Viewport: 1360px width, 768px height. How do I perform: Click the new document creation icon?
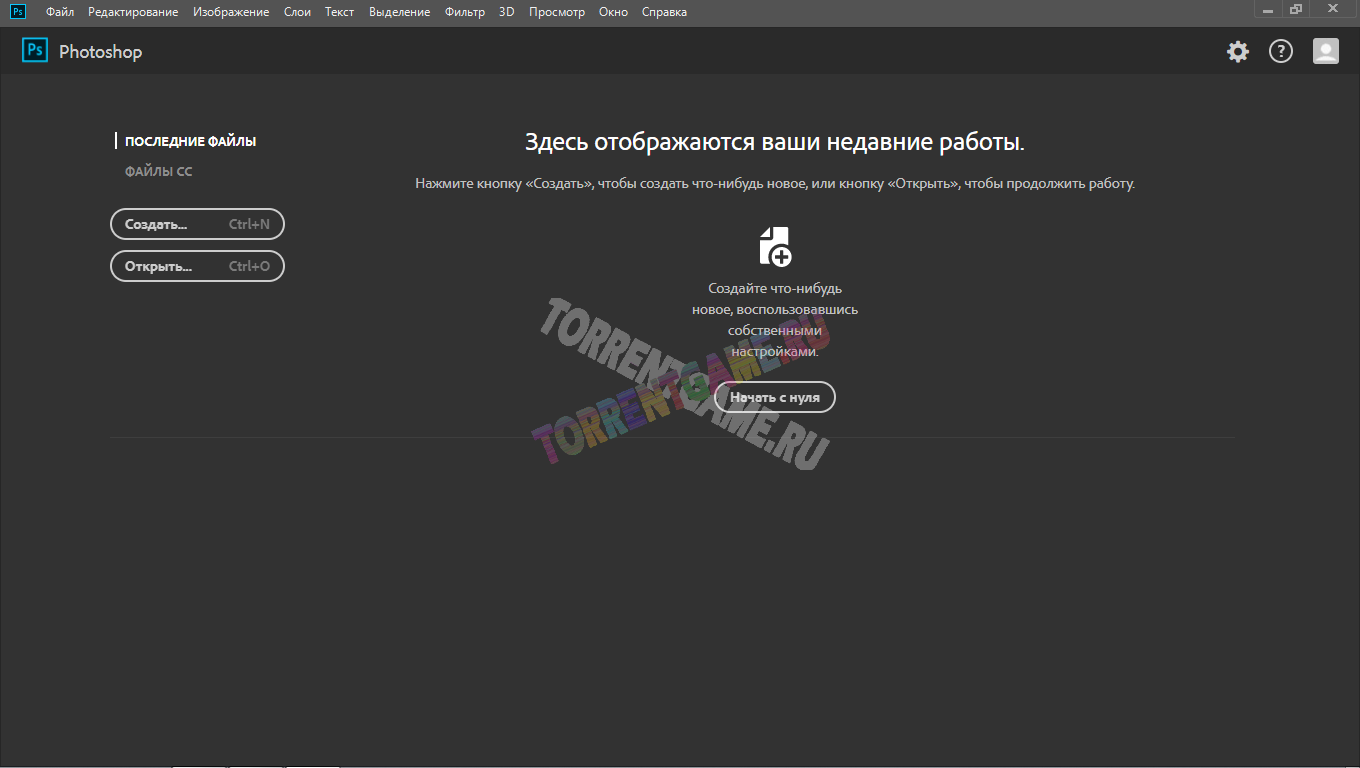click(x=774, y=246)
